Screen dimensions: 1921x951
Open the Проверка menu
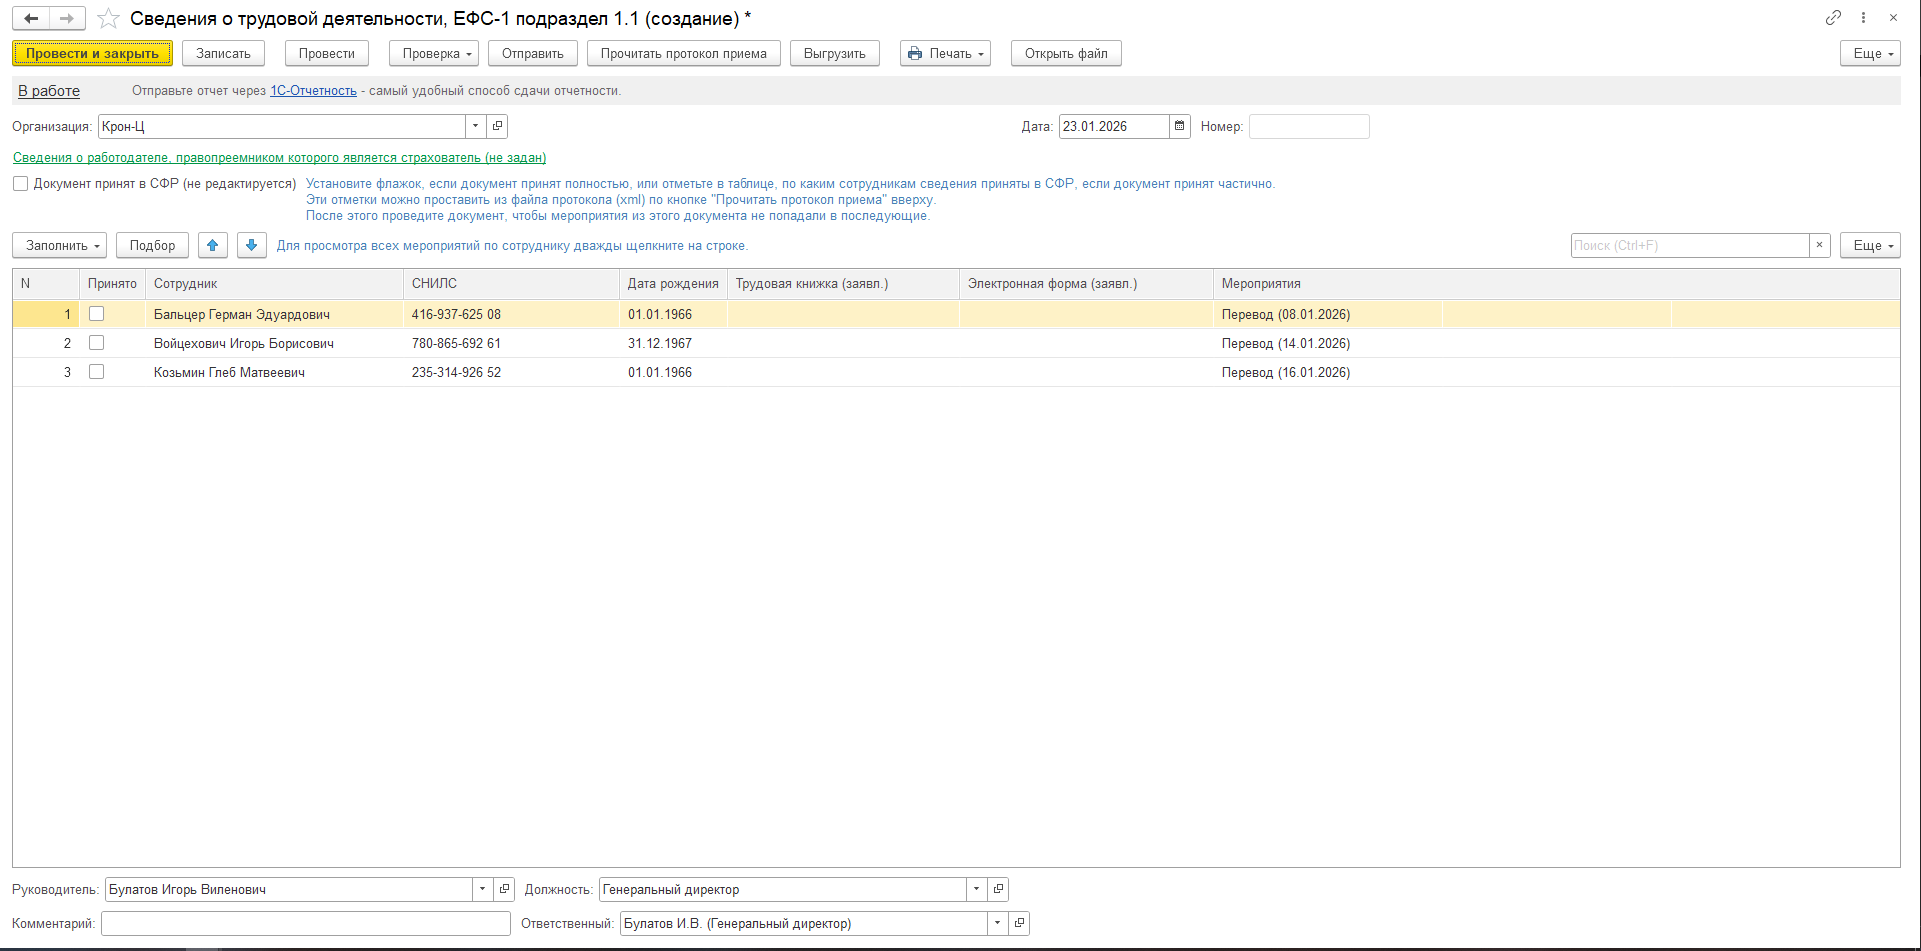tap(433, 54)
